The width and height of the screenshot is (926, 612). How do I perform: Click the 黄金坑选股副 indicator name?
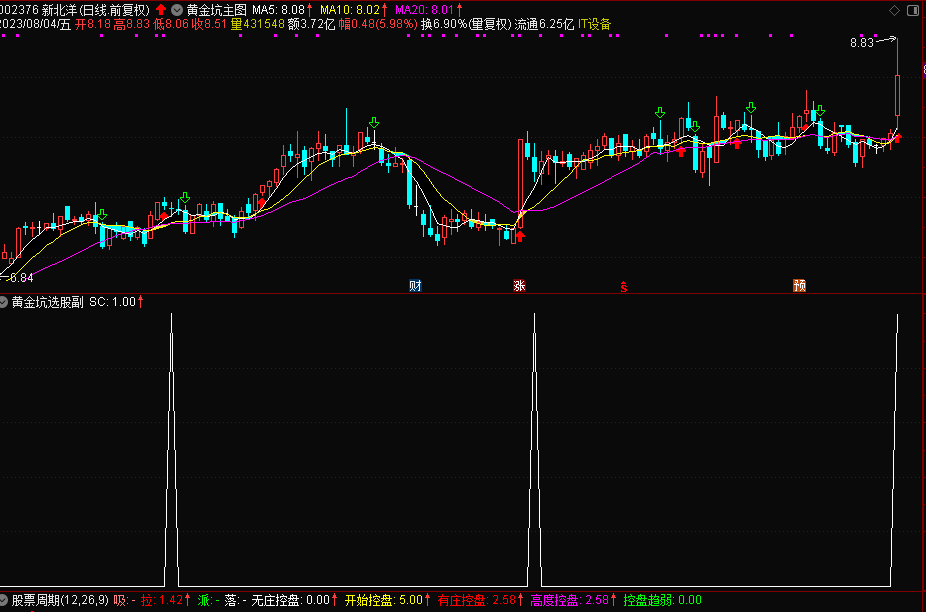point(48,302)
